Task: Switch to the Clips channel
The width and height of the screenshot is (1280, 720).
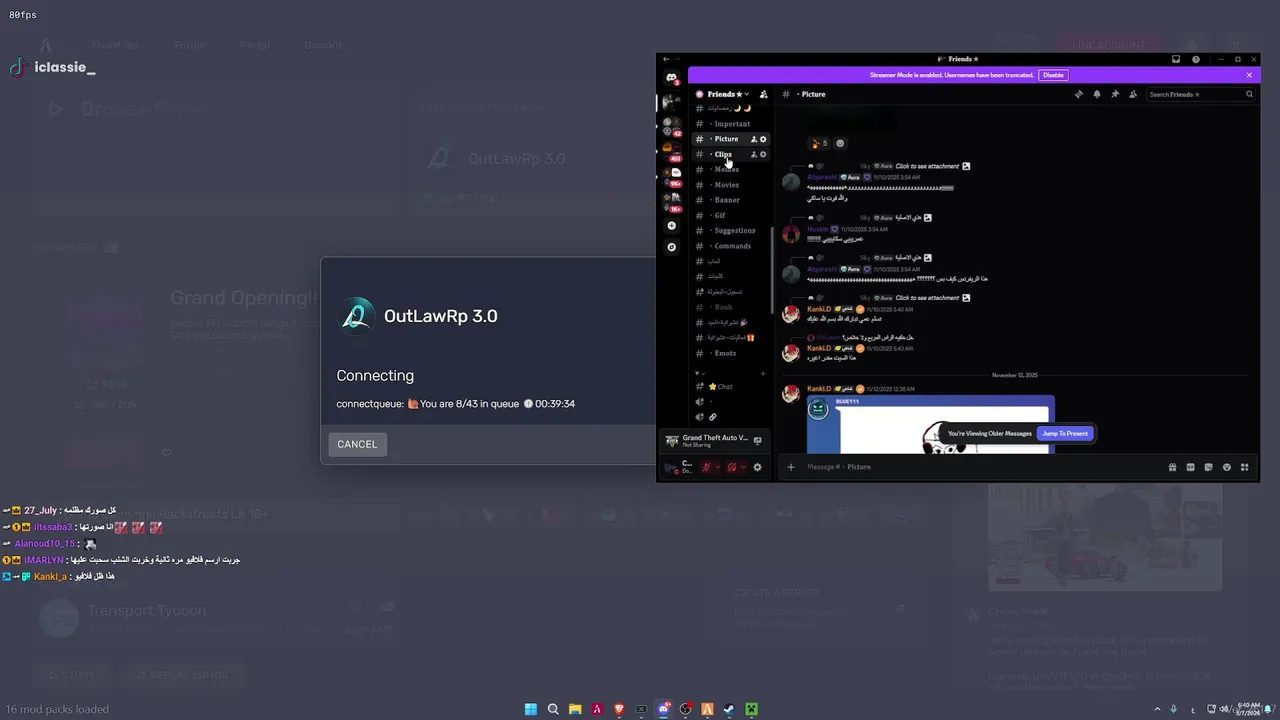Action: click(x=723, y=154)
